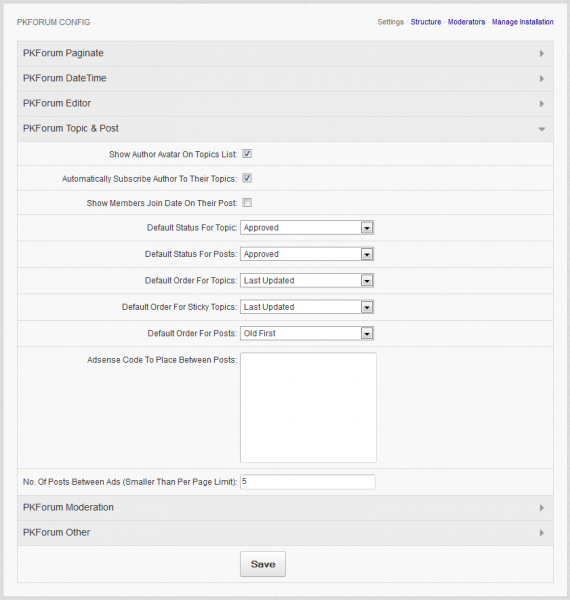
Task: Click the Save button
Action: point(263,564)
